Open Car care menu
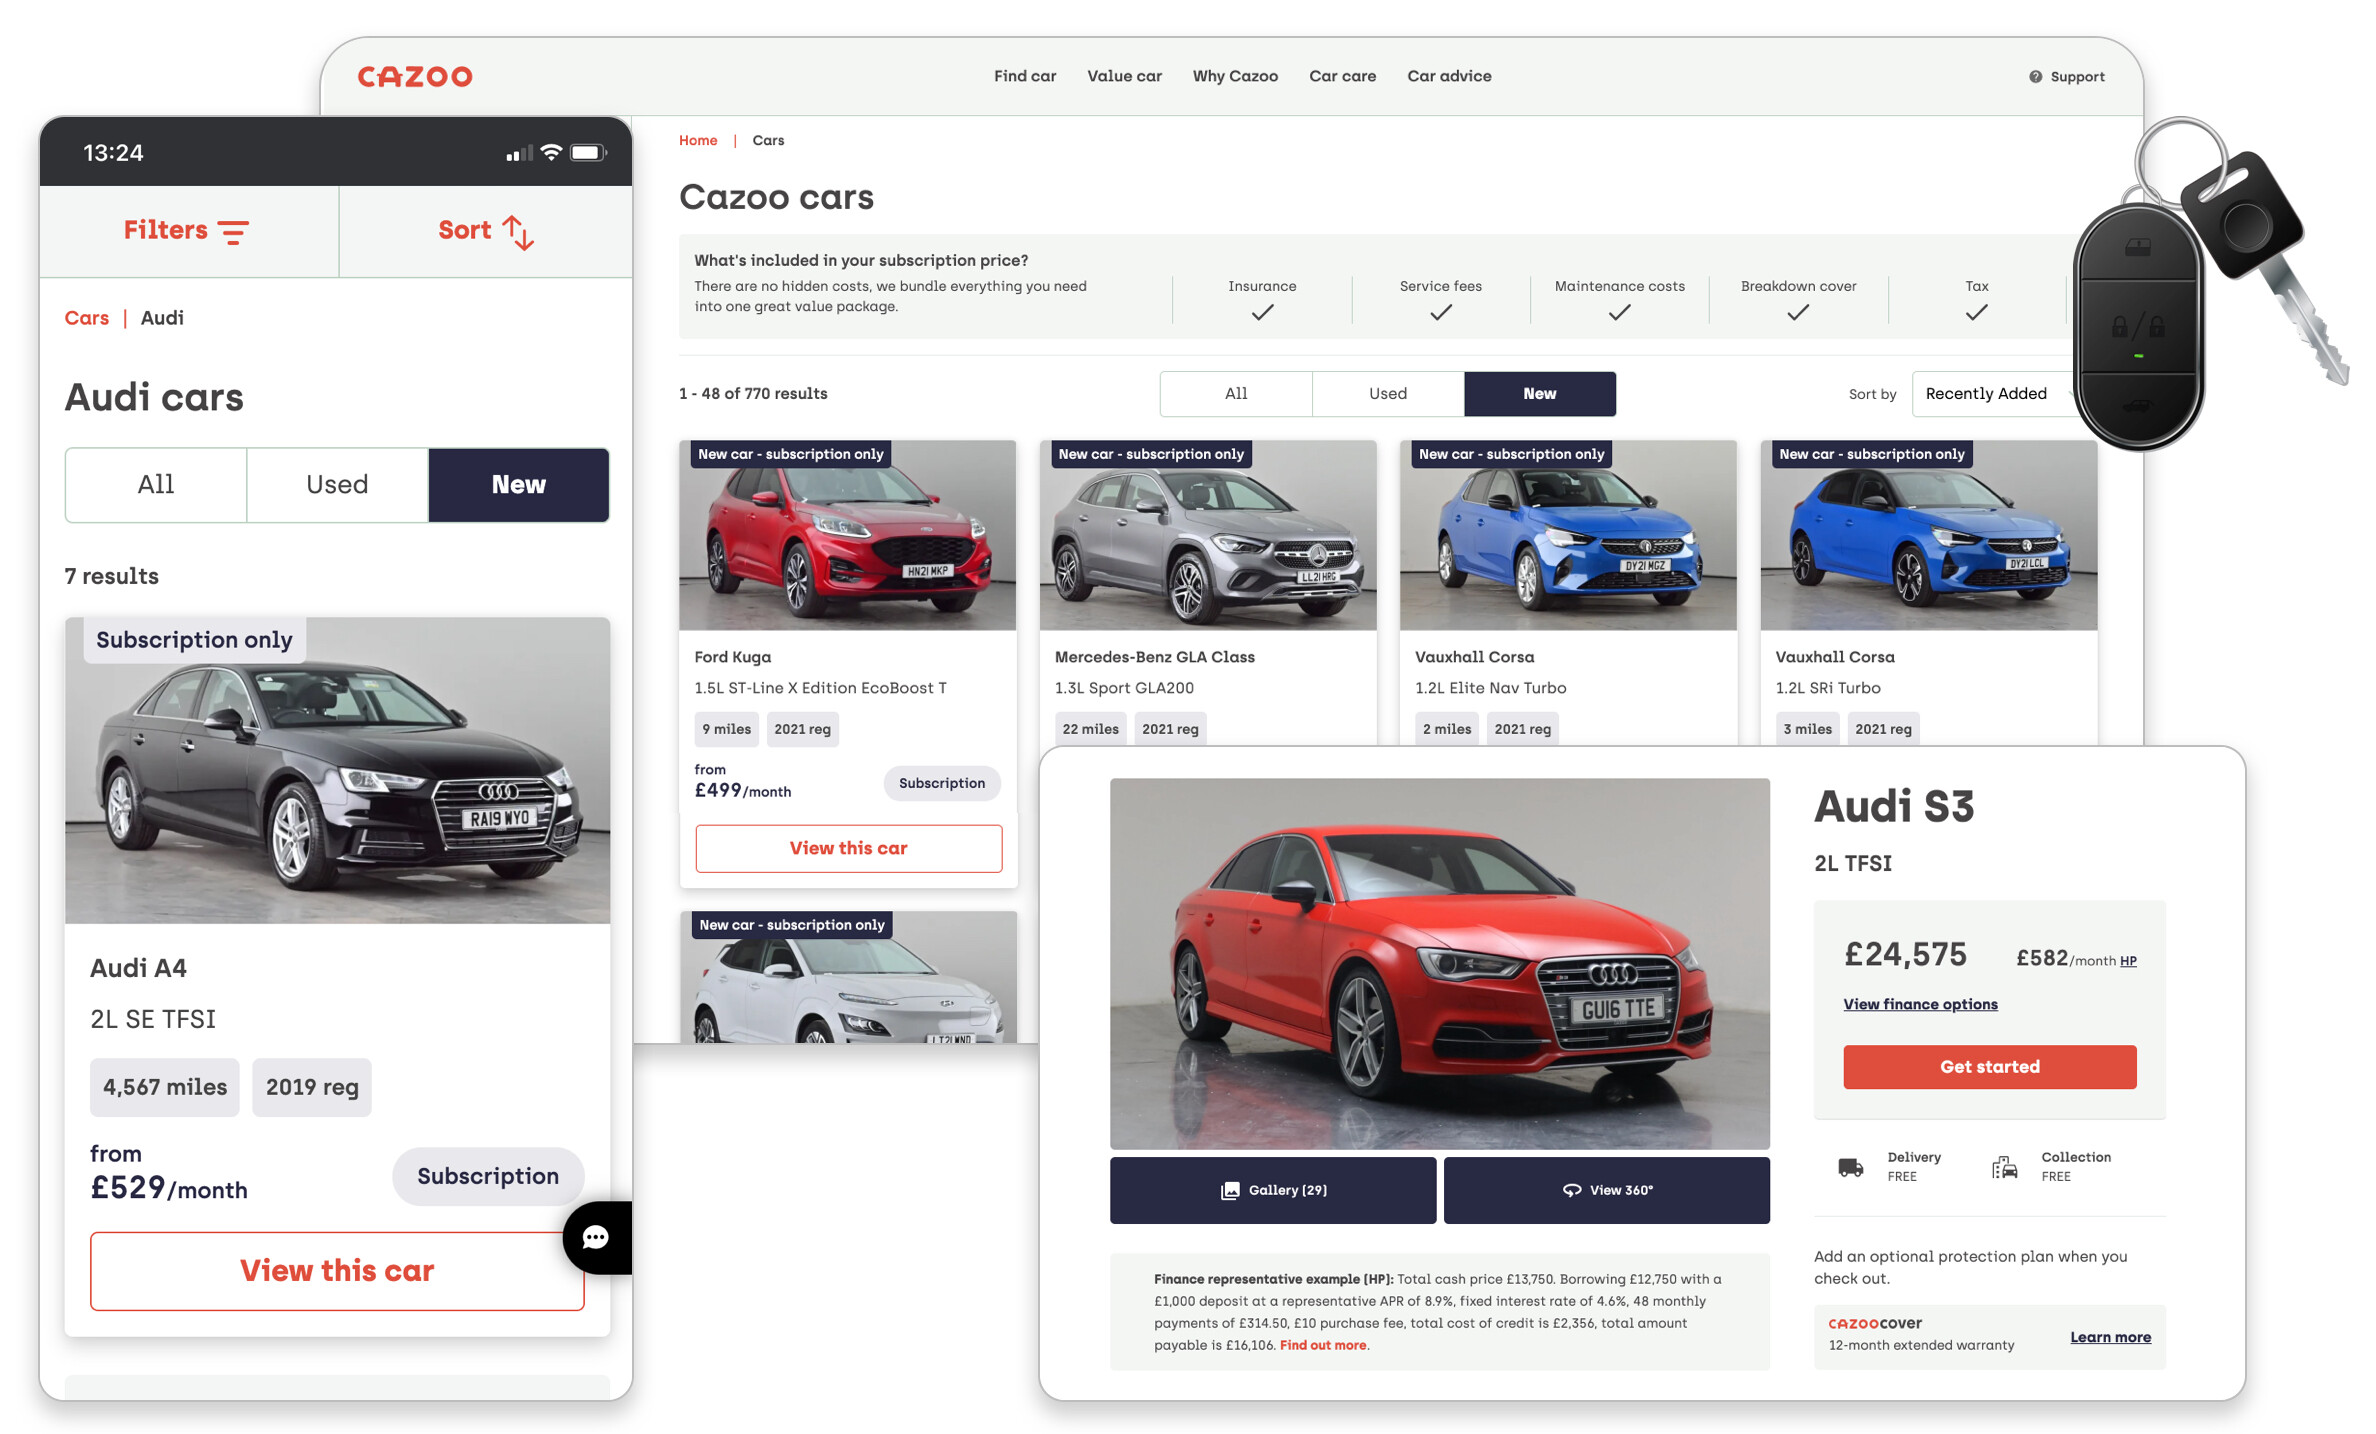Screen dimensions: 2376x1434 1342,76
